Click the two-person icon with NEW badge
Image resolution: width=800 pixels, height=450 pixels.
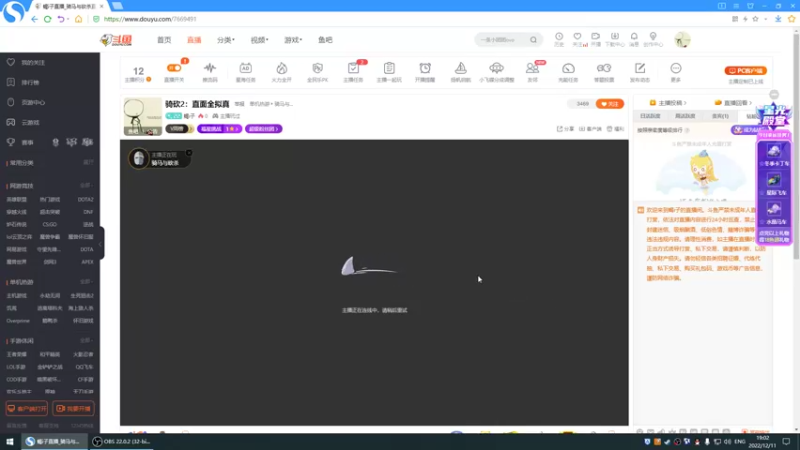coord(532,68)
